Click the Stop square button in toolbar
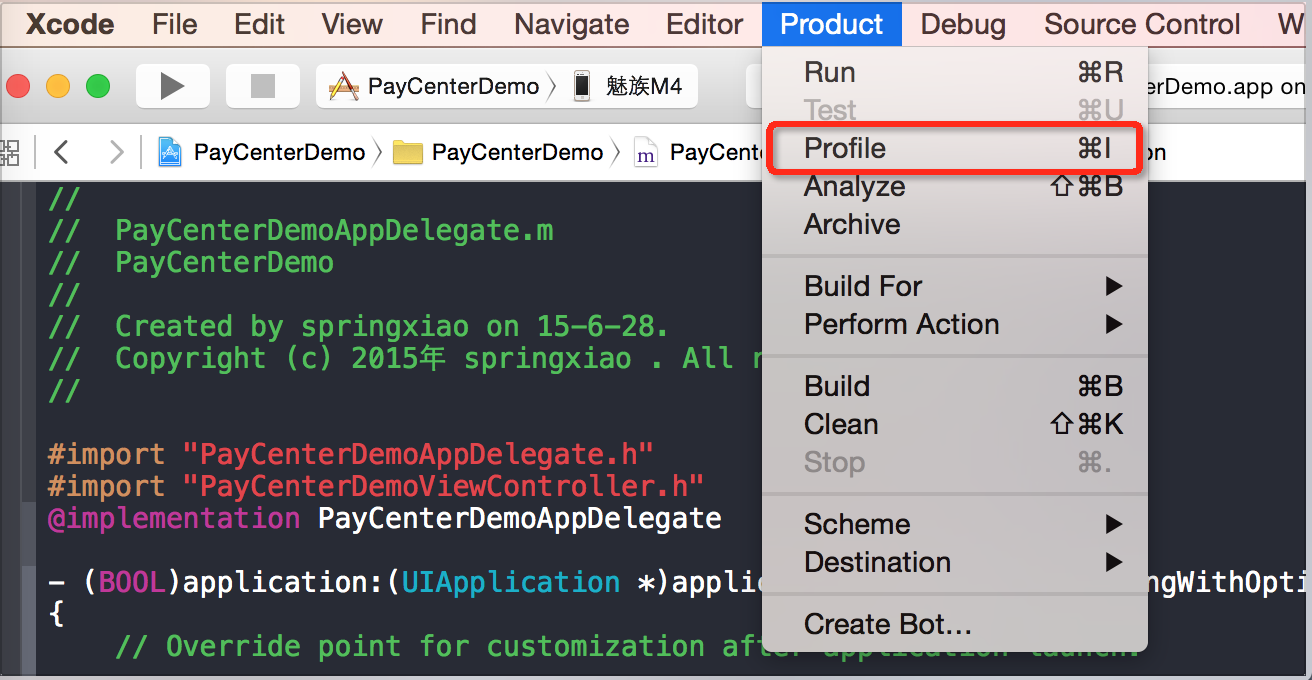This screenshot has height=680, width=1312. point(263,87)
